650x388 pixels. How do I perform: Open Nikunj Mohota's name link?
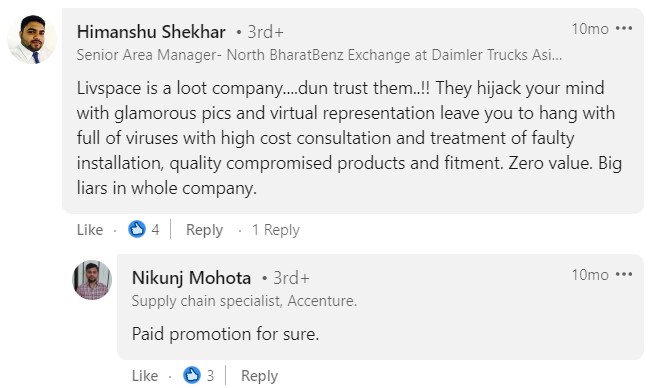[x=191, y=278]
